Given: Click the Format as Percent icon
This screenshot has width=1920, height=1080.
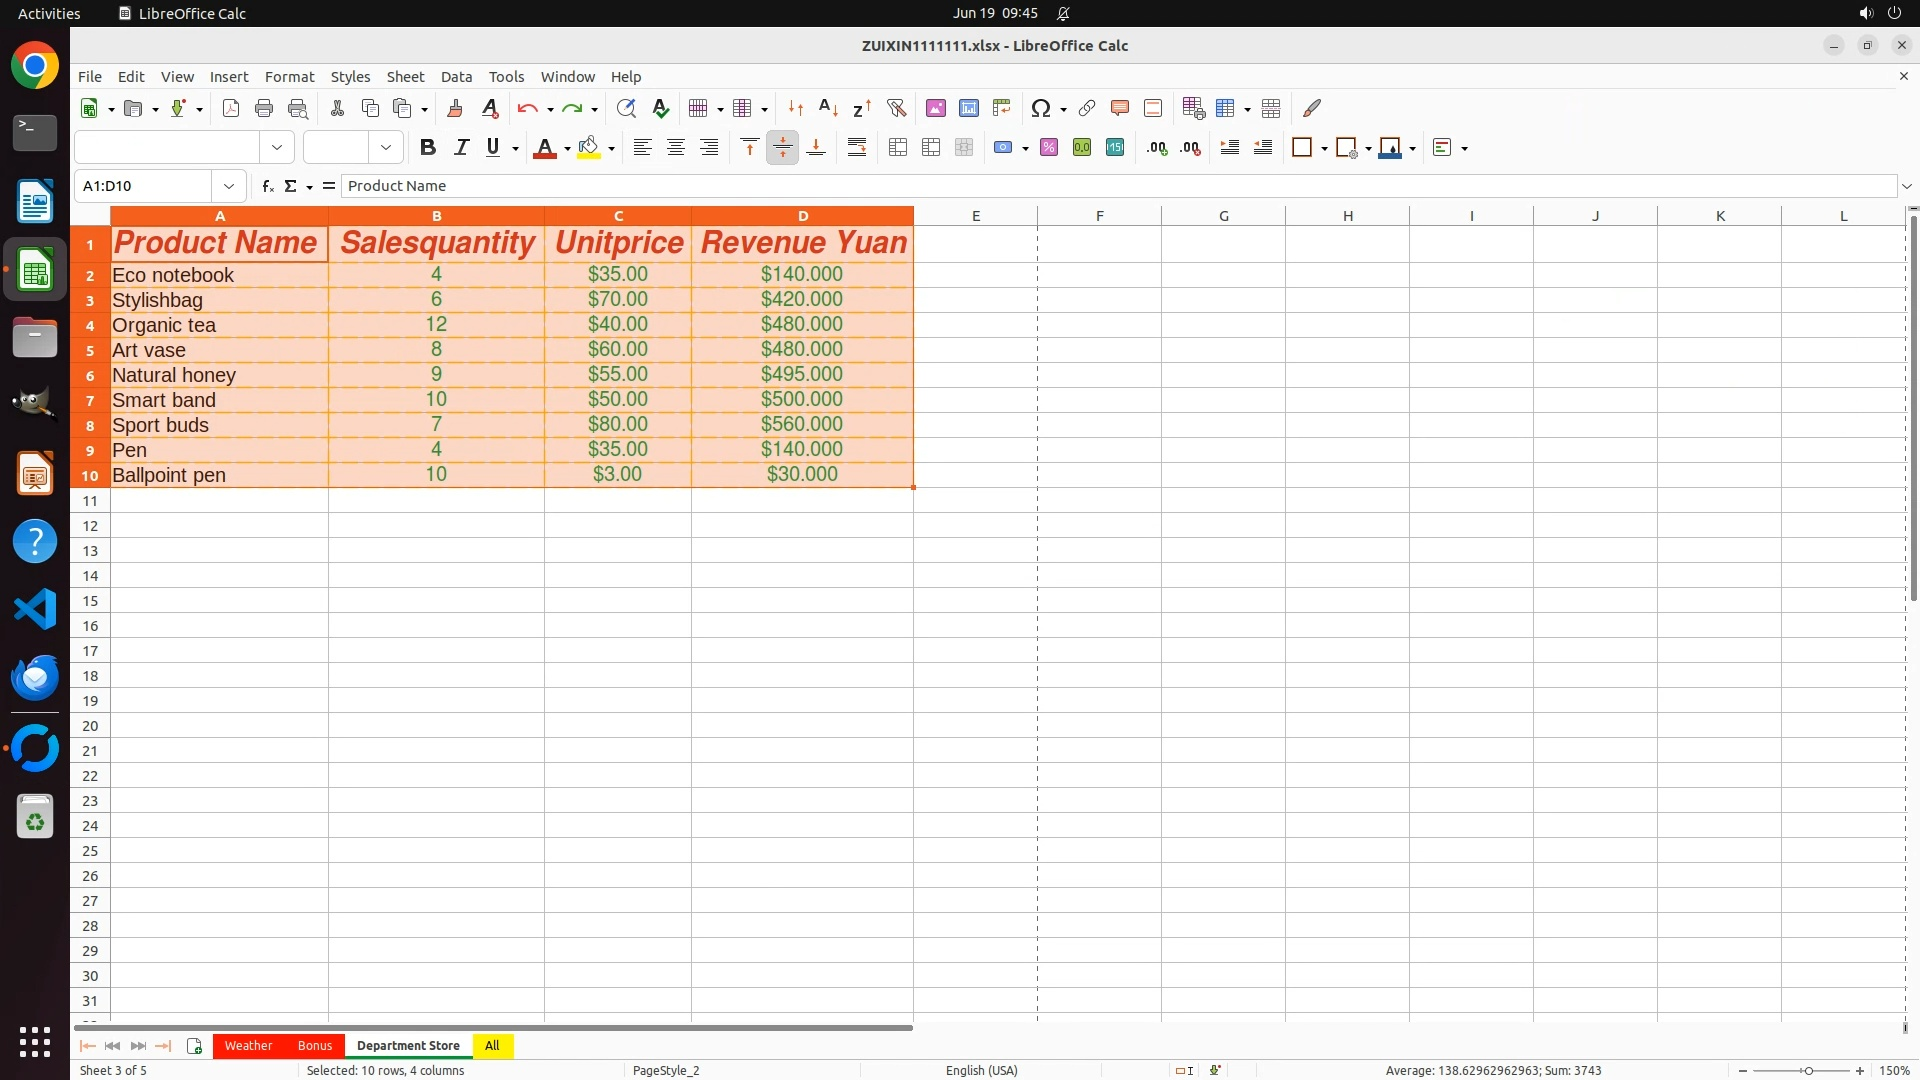Looking at the screenshot, I should [x=1048, y=147].
